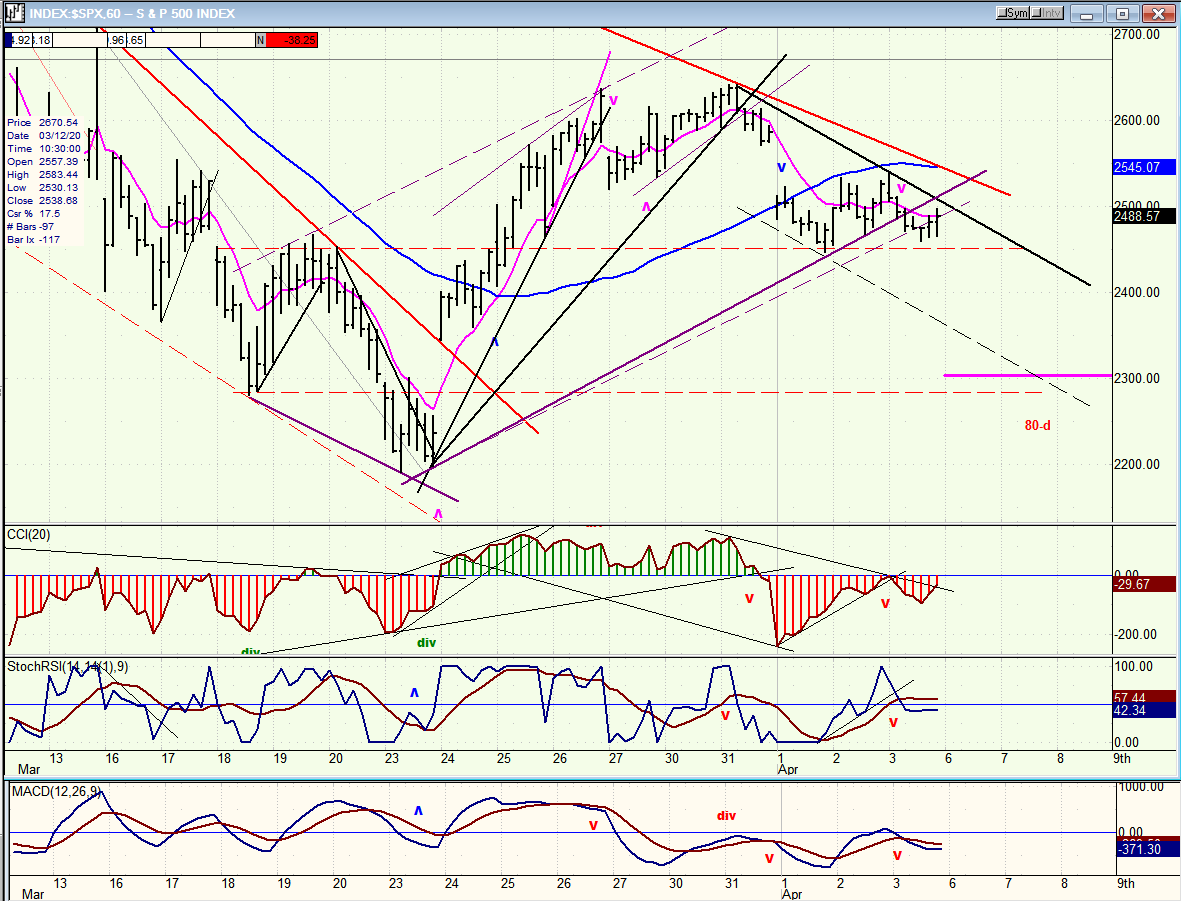The height and width of the screenshot is (901, 1181).
Task: Click the 2300.00 price axis label
Action: coord(1137,378)
